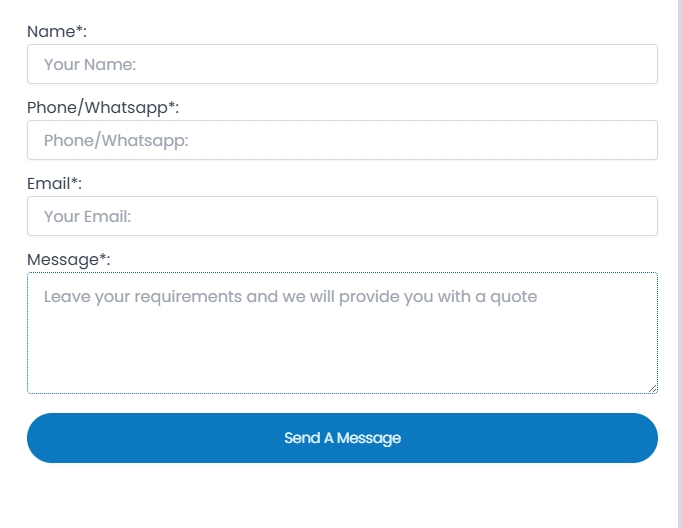Click the asterisk beside the Name label
Viewport: 681px width, 528px height.
(79, 29)
